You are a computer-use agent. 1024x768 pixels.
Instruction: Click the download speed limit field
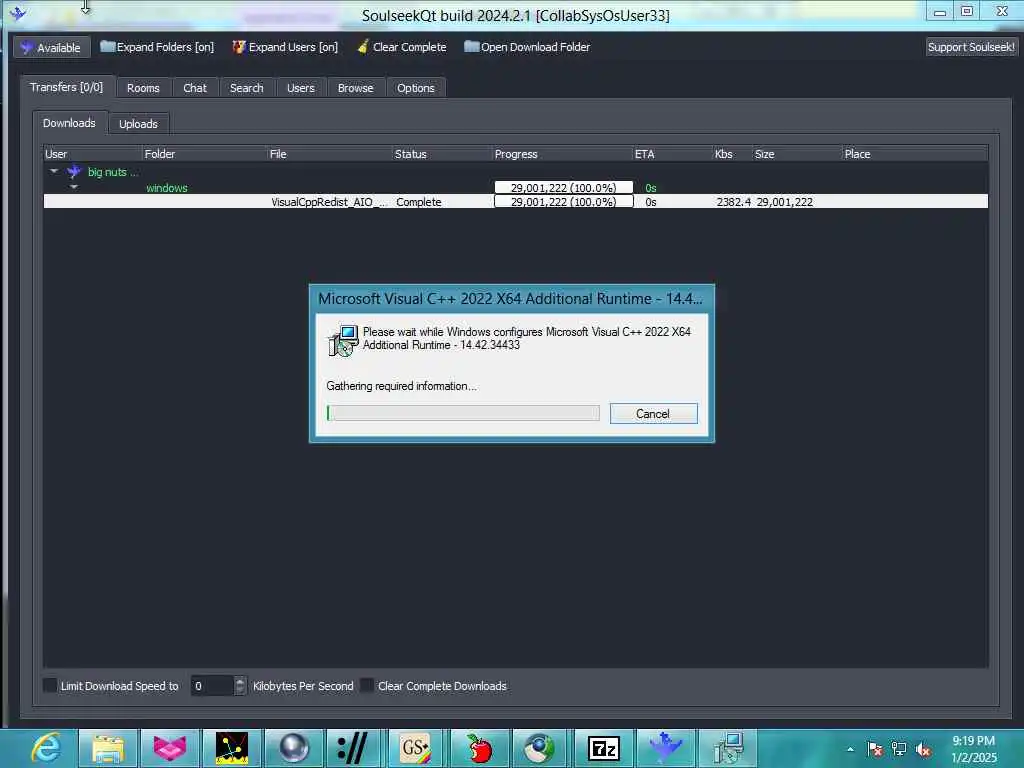point(212,686)
